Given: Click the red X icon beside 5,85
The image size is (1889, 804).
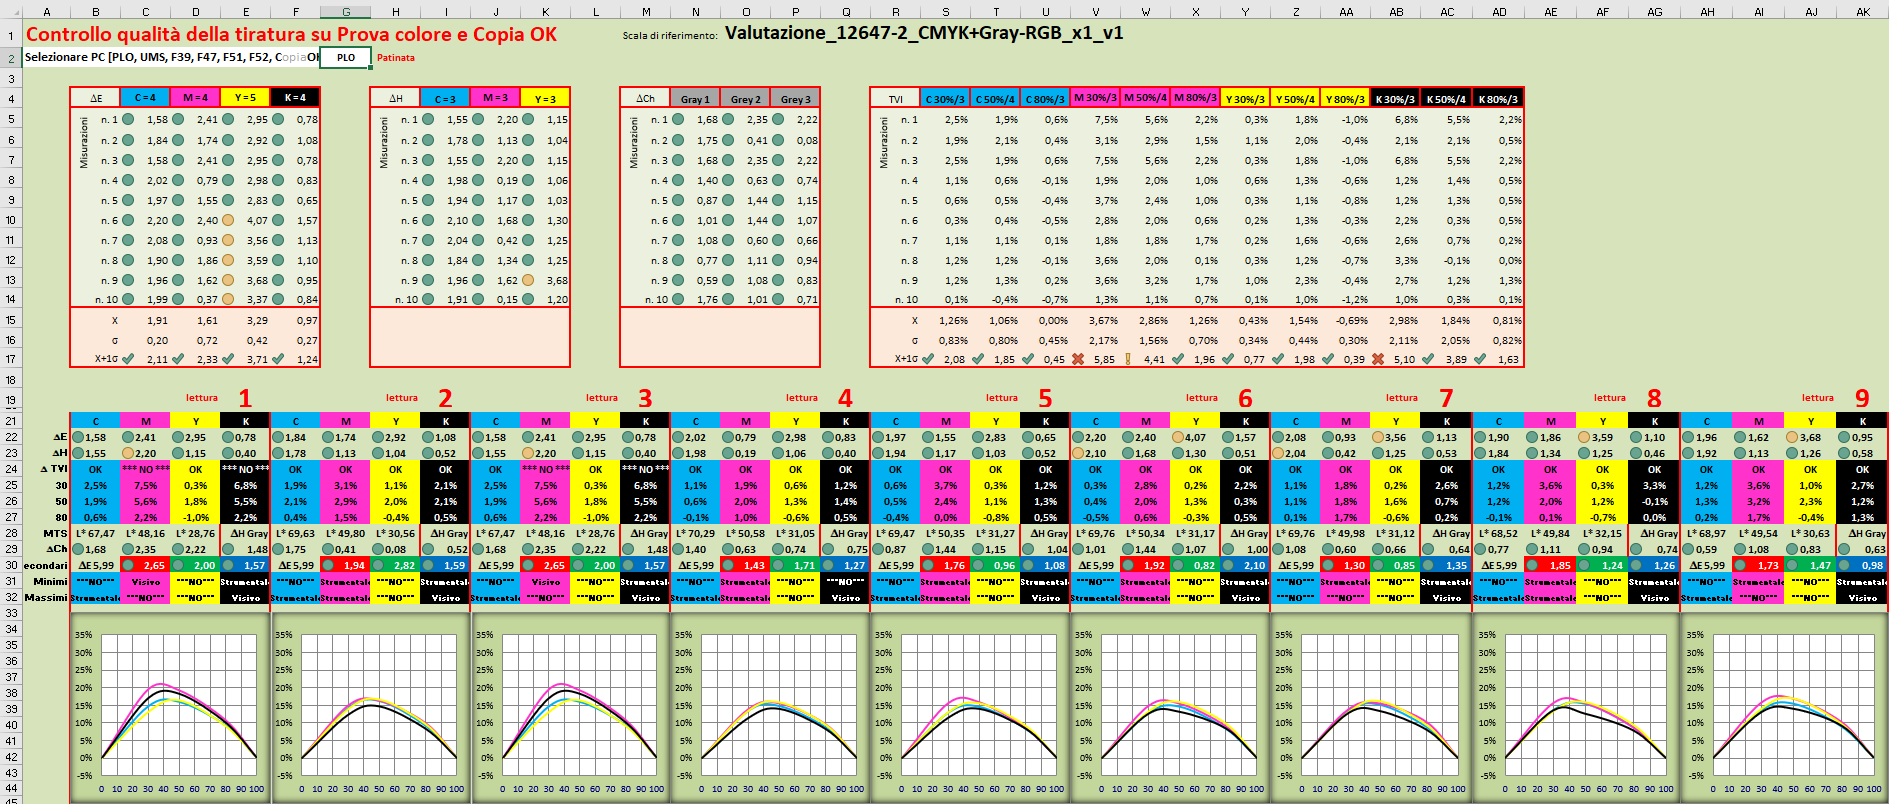Looking at the screenshot, I should point(1078,359).
